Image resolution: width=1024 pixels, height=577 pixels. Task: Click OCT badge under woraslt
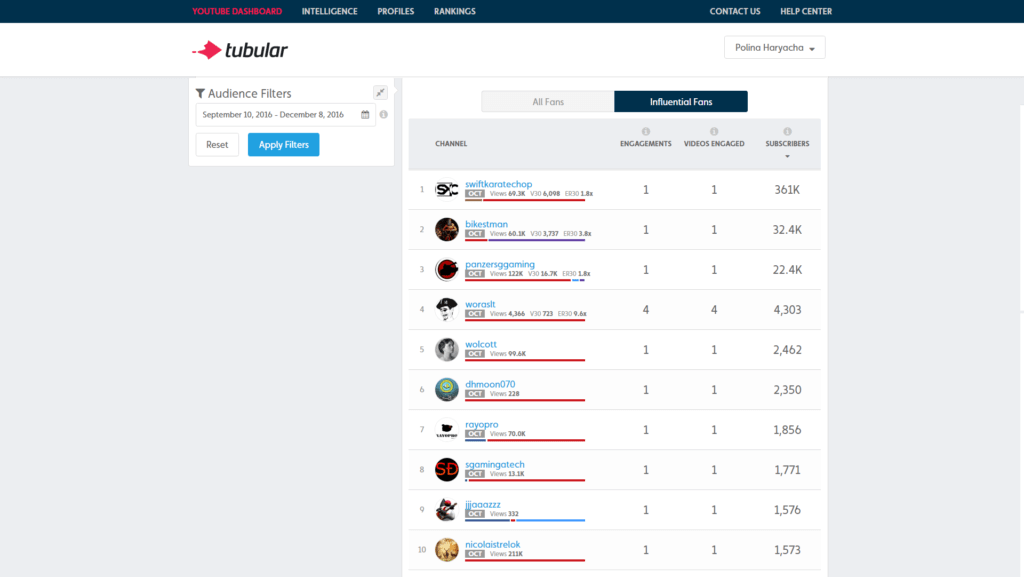[475, 314]
